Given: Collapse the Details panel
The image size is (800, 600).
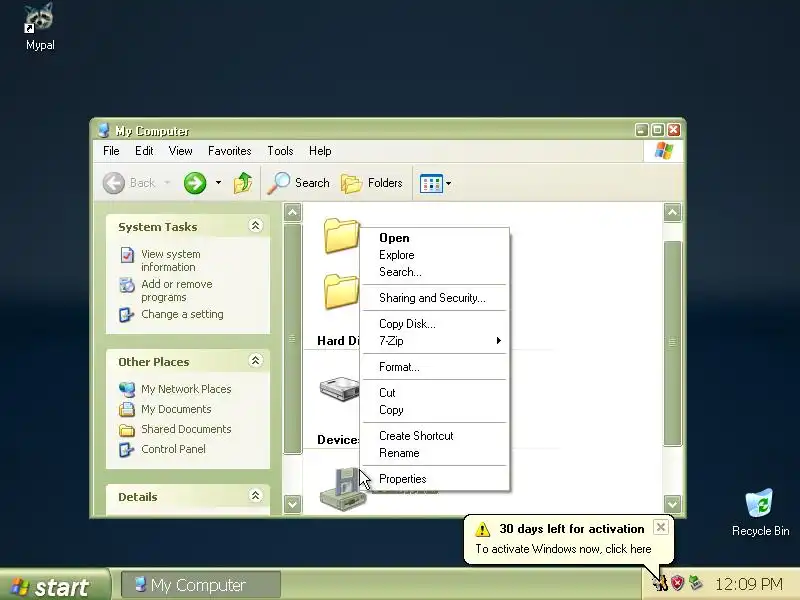Looking at the screenshot, I should [256, 495].
